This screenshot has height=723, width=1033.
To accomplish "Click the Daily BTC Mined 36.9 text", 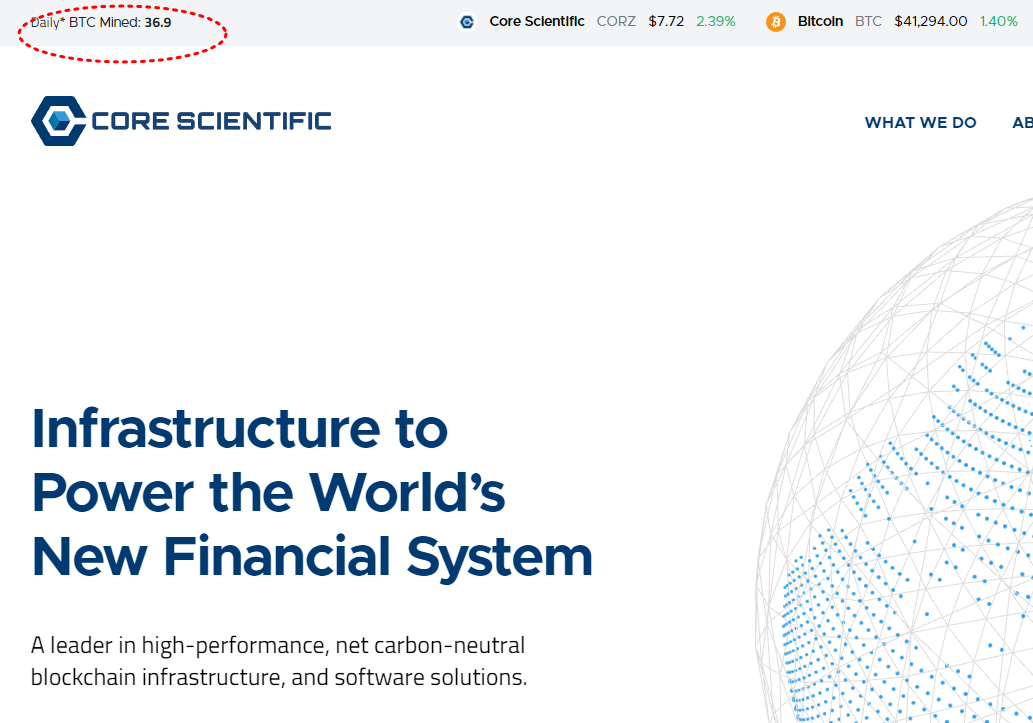I will pyautogui.click(x=101, y=22).
